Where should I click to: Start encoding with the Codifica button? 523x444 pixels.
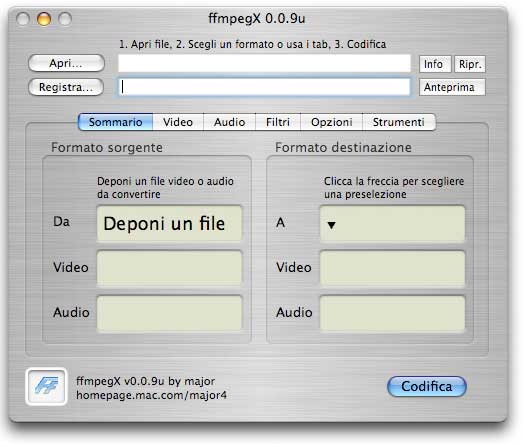click(x=427, y=386)
